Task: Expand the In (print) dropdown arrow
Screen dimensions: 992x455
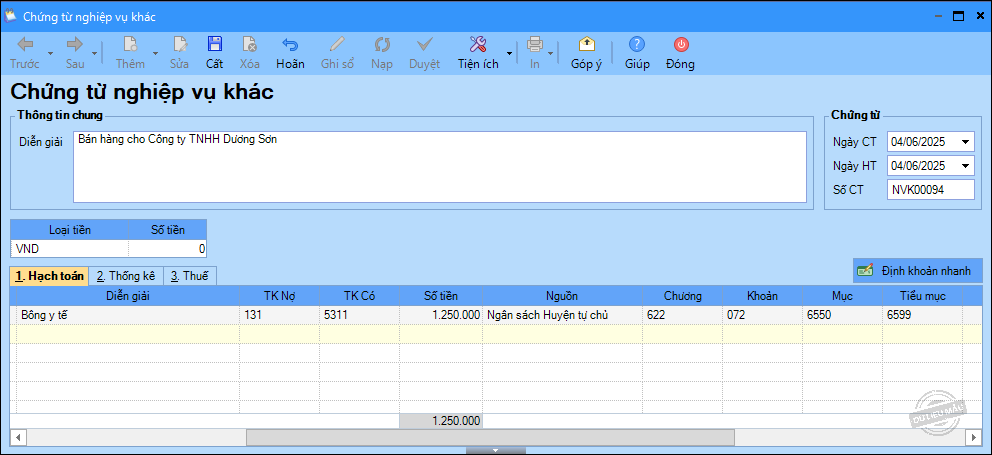Action: (551, 53)
